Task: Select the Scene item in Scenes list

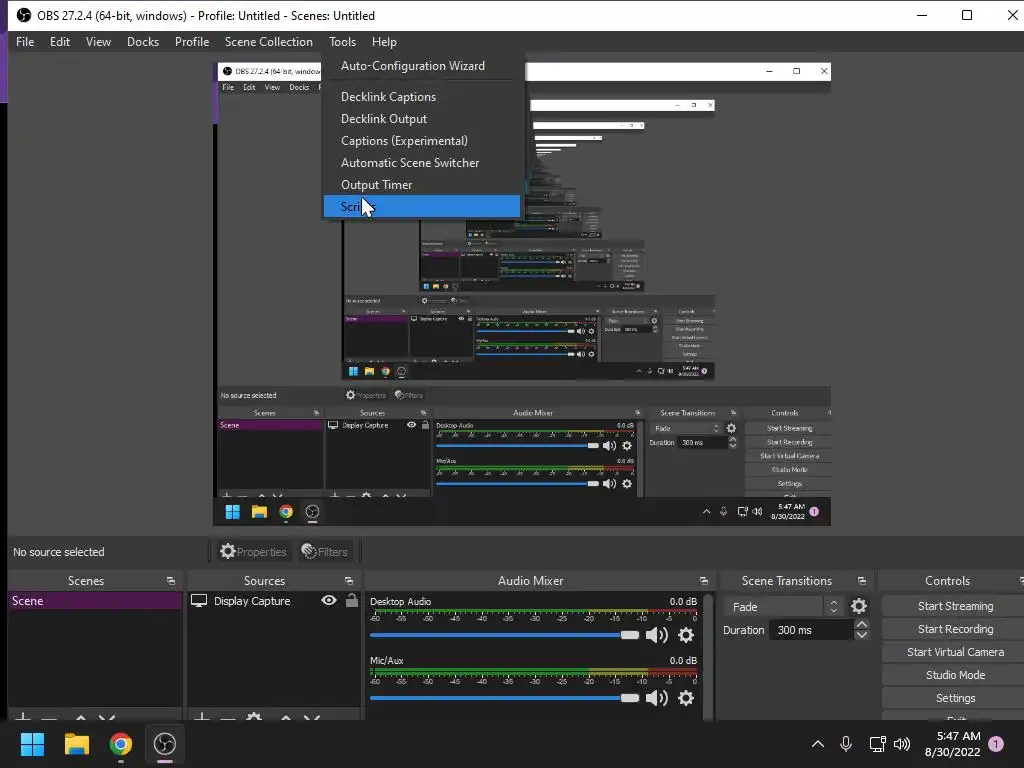Action: (x=95, y=601)
